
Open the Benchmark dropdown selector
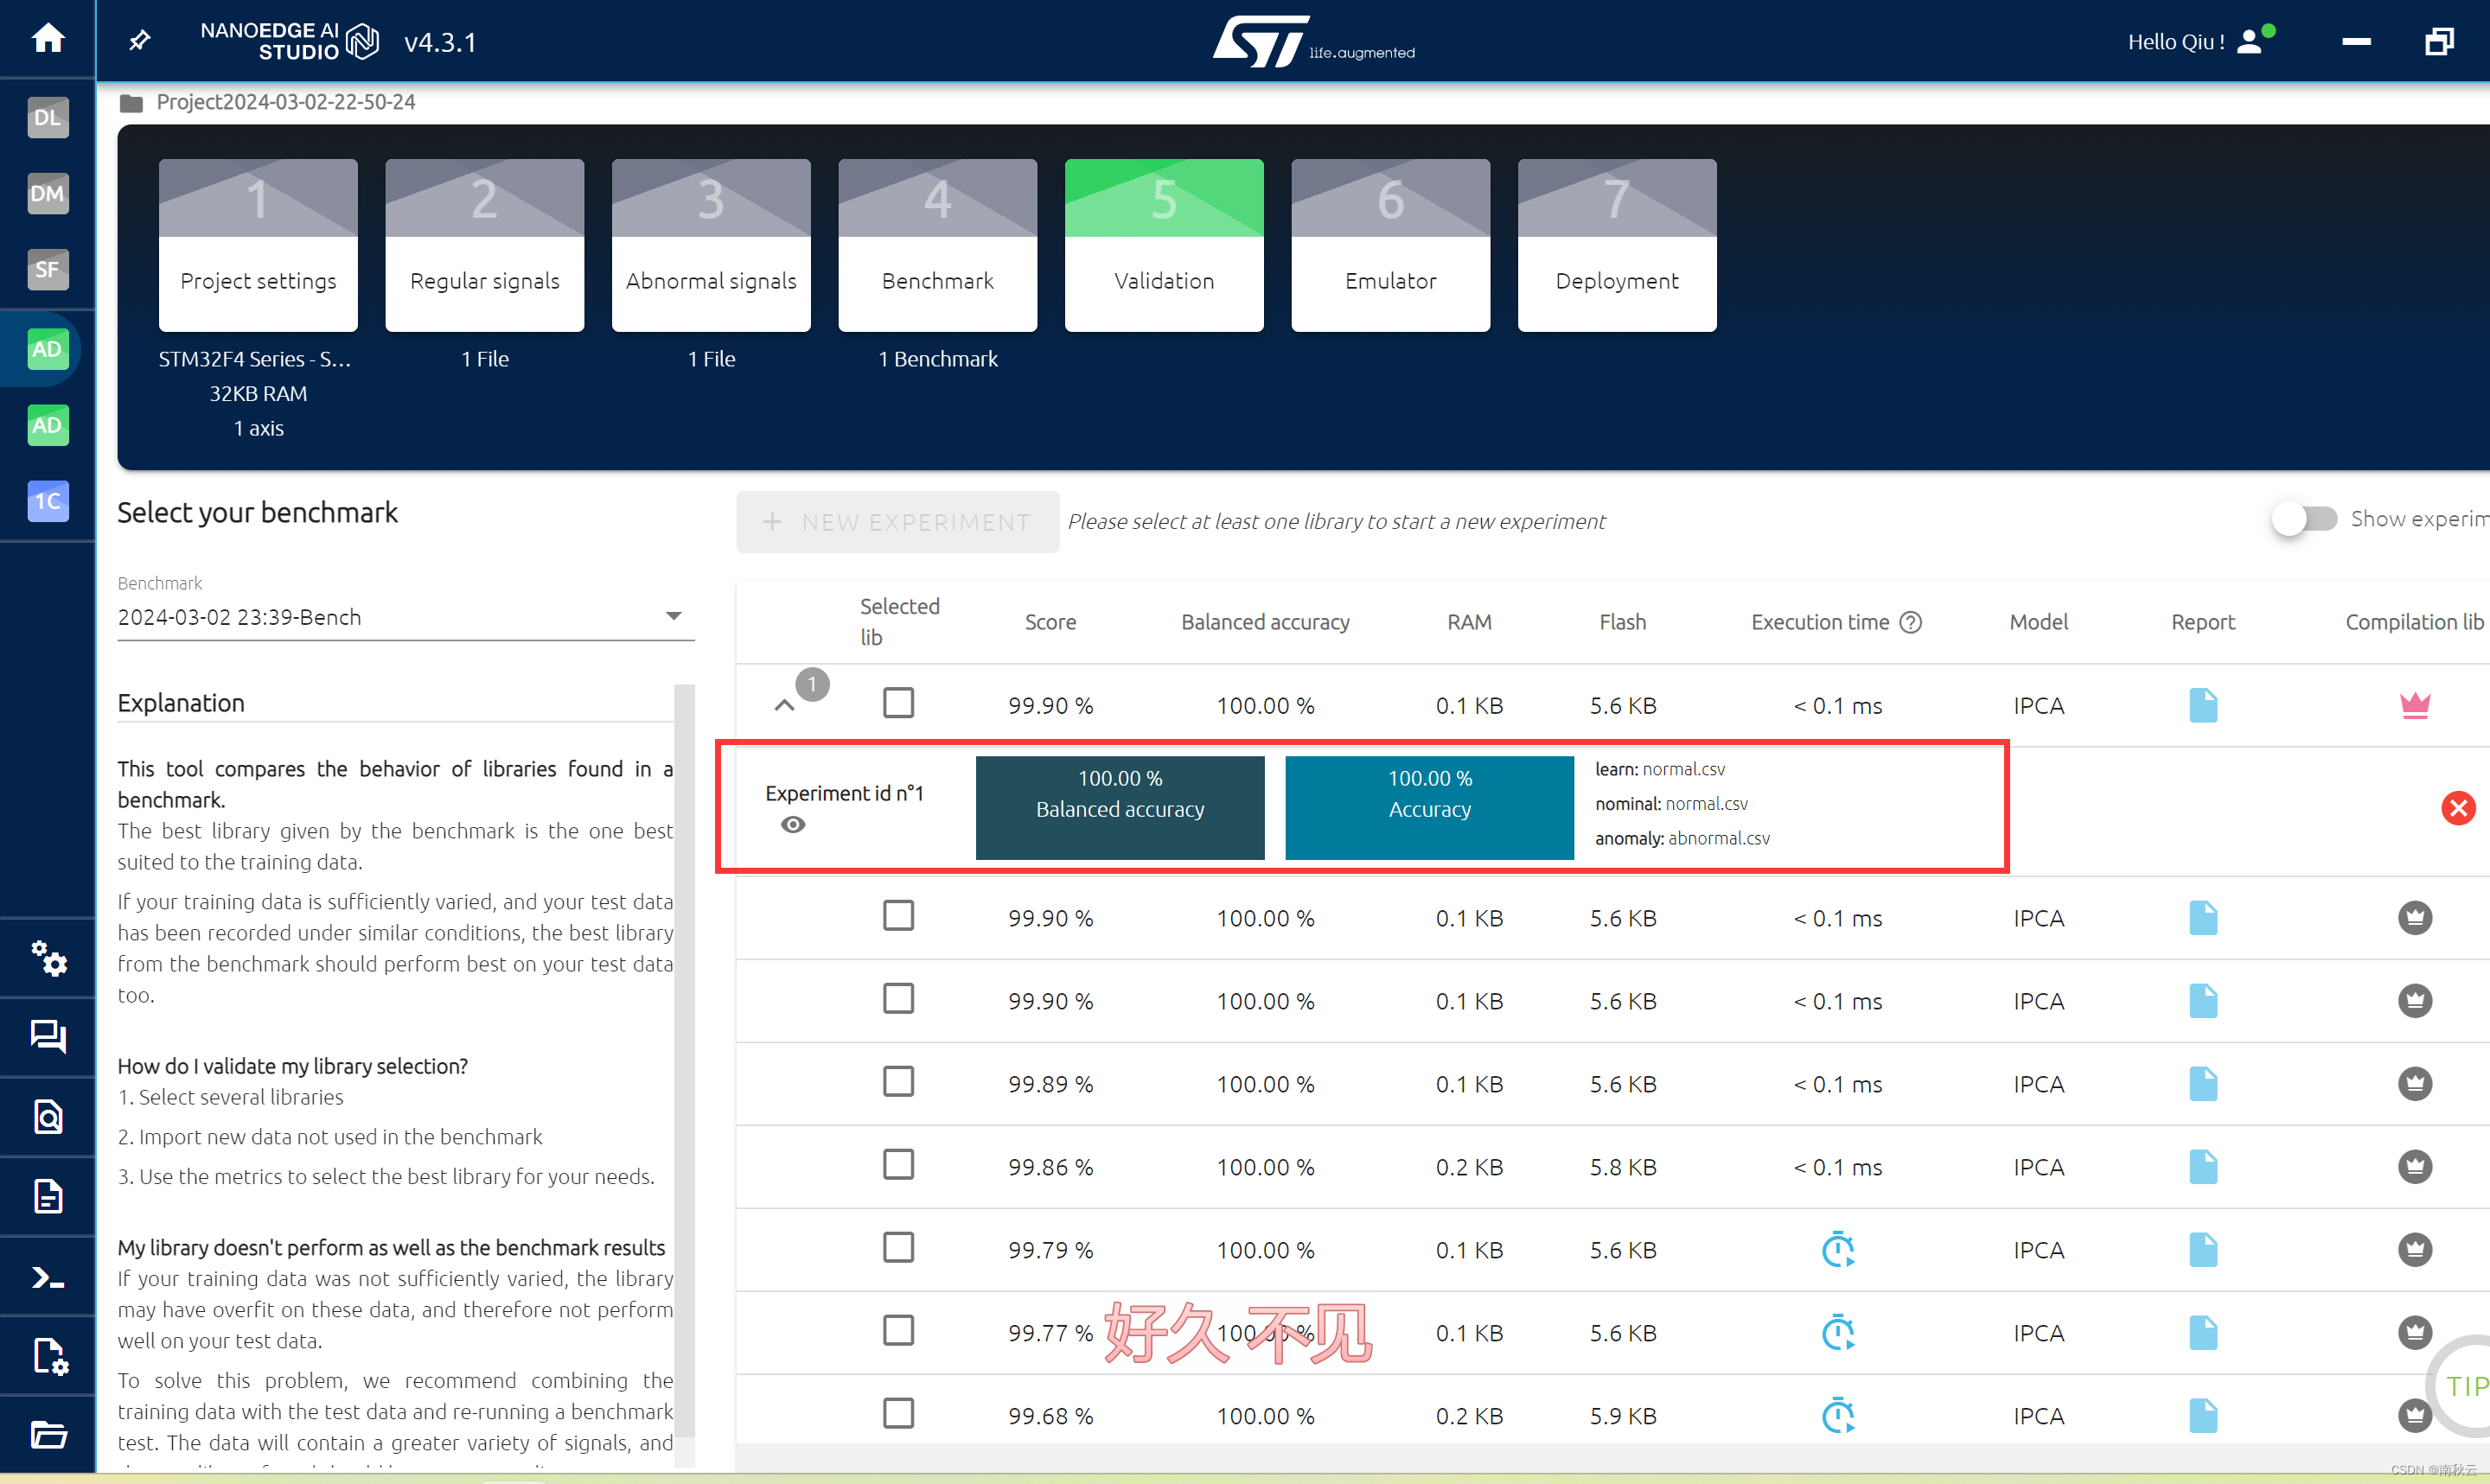[405, 617]
